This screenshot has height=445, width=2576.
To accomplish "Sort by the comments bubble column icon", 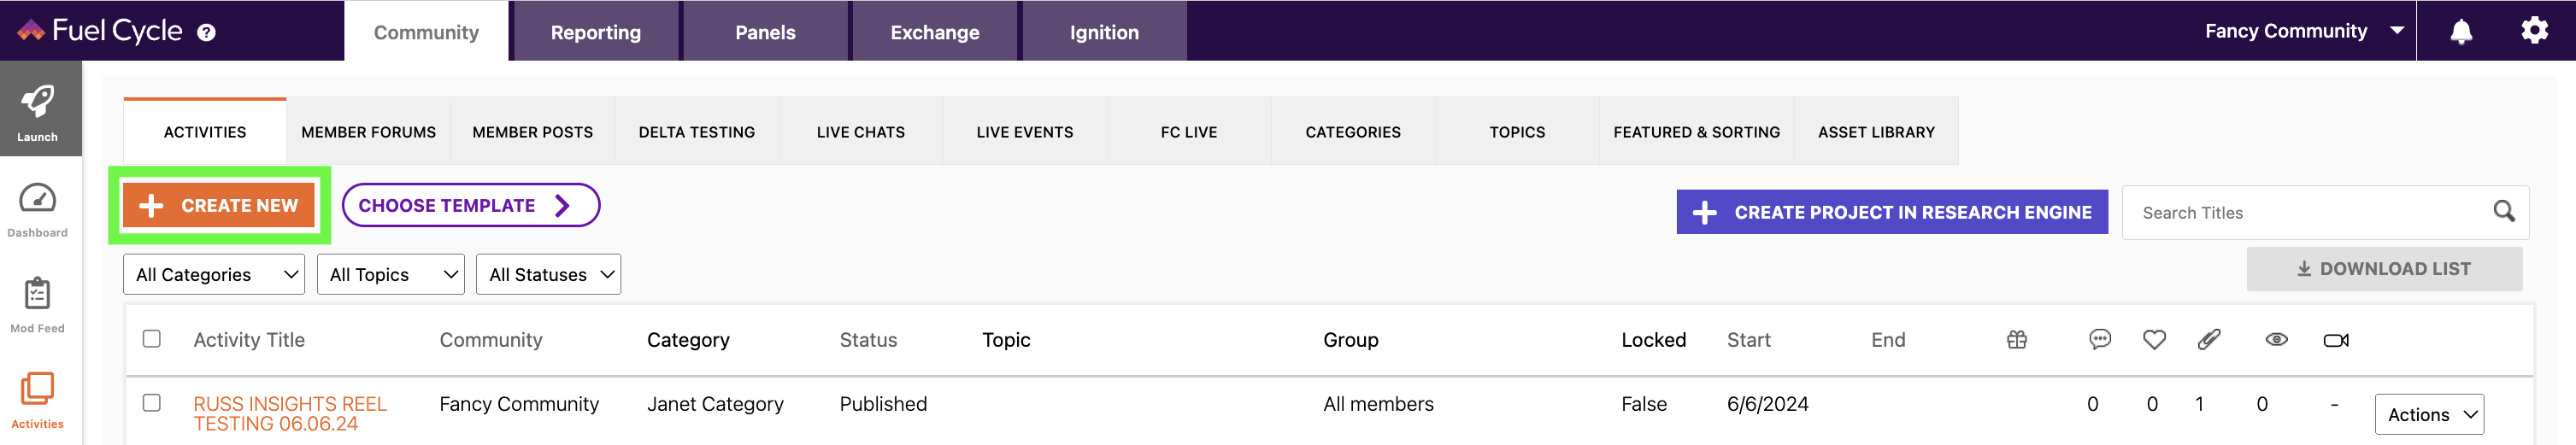I will coord(2099,340).
